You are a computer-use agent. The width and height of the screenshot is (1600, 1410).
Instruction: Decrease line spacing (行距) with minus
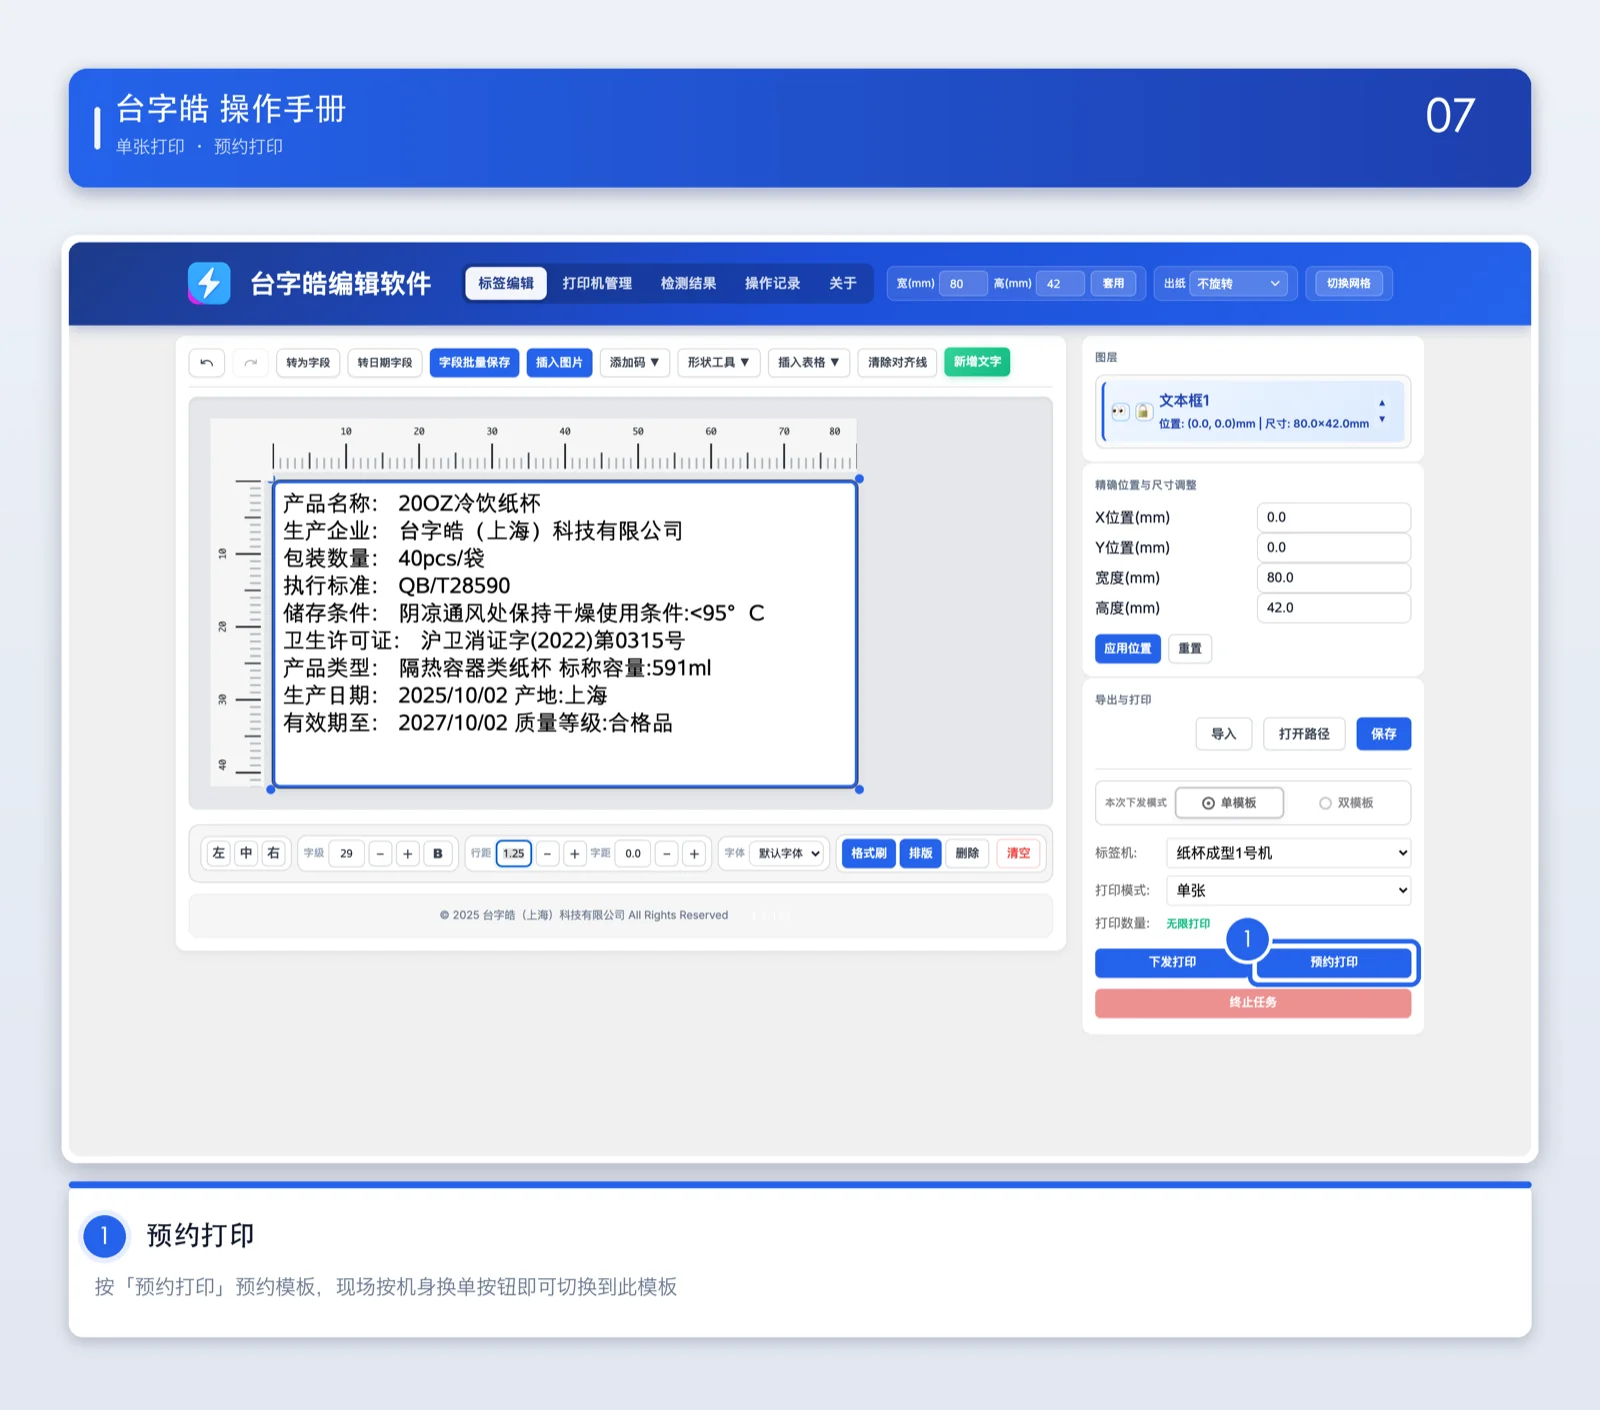click(547, 853)
